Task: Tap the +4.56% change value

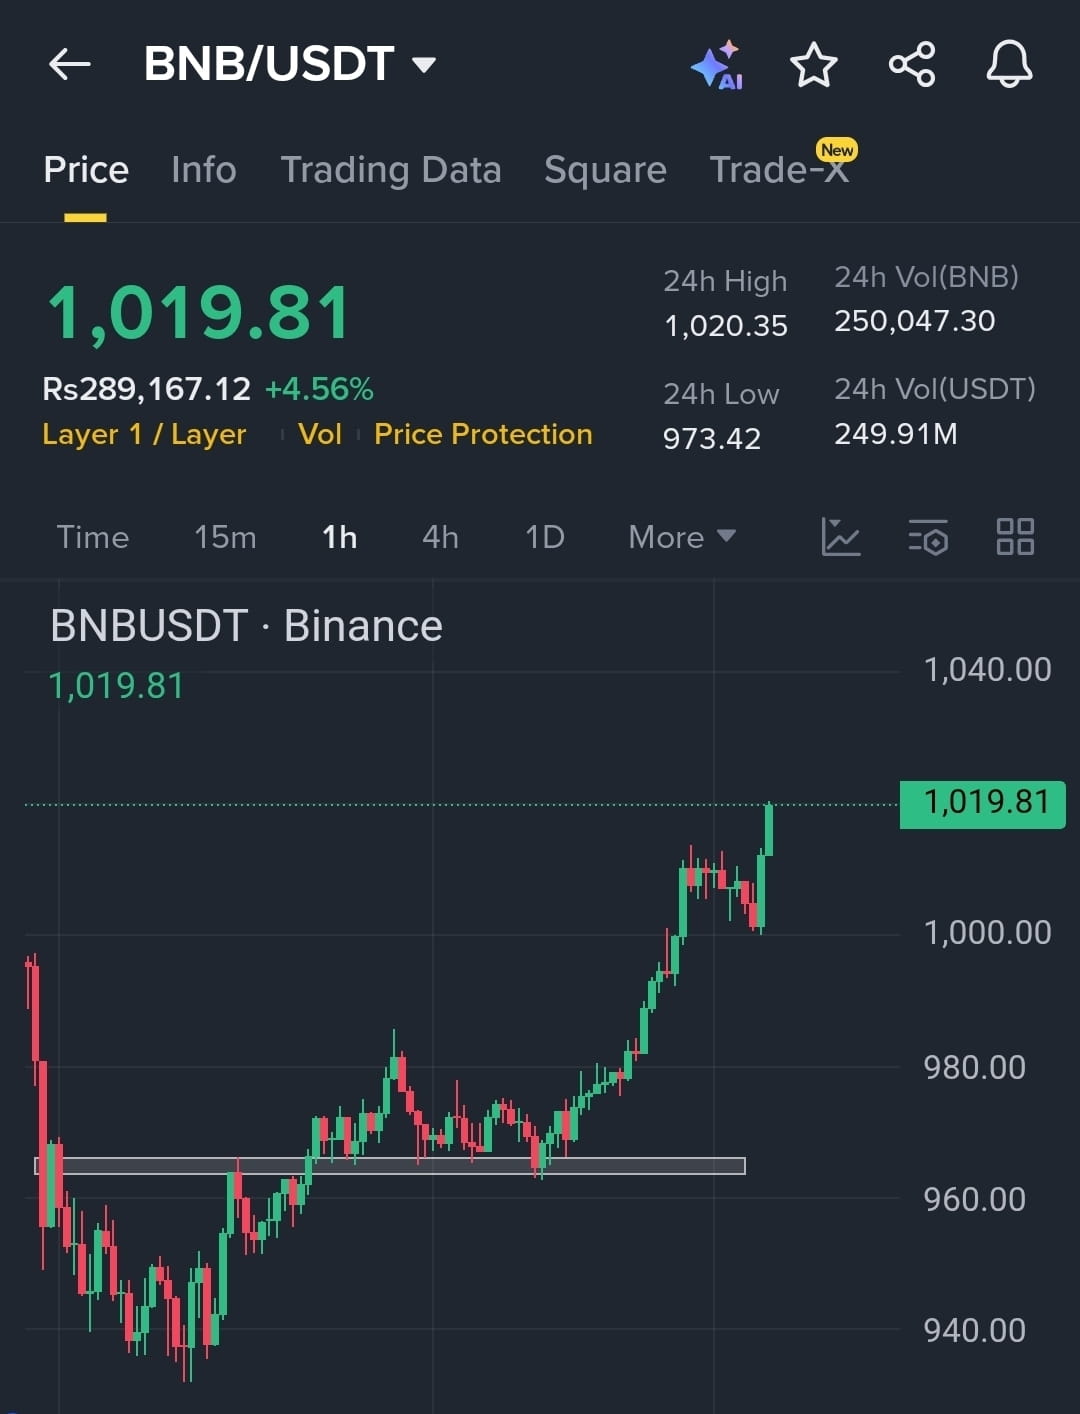Action: (x=319, y=389)
